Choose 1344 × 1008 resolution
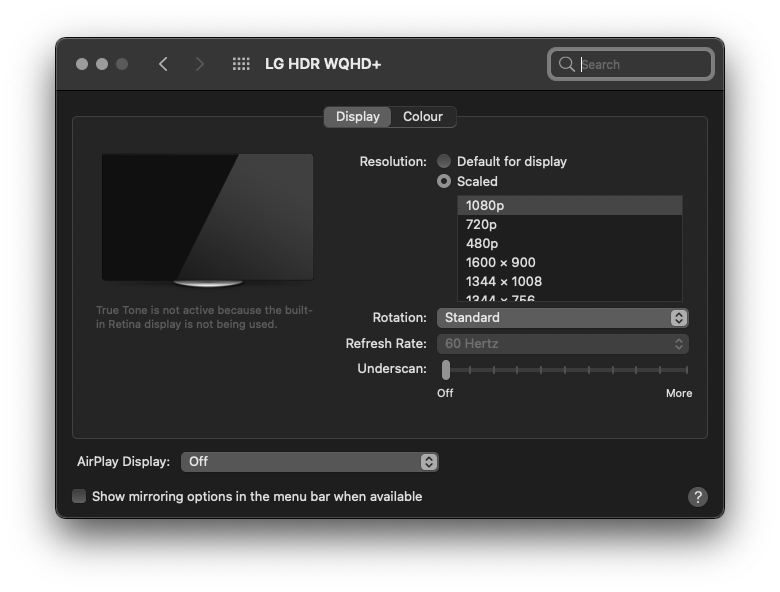This screenshot has height=592, width=780. (570, 281)
